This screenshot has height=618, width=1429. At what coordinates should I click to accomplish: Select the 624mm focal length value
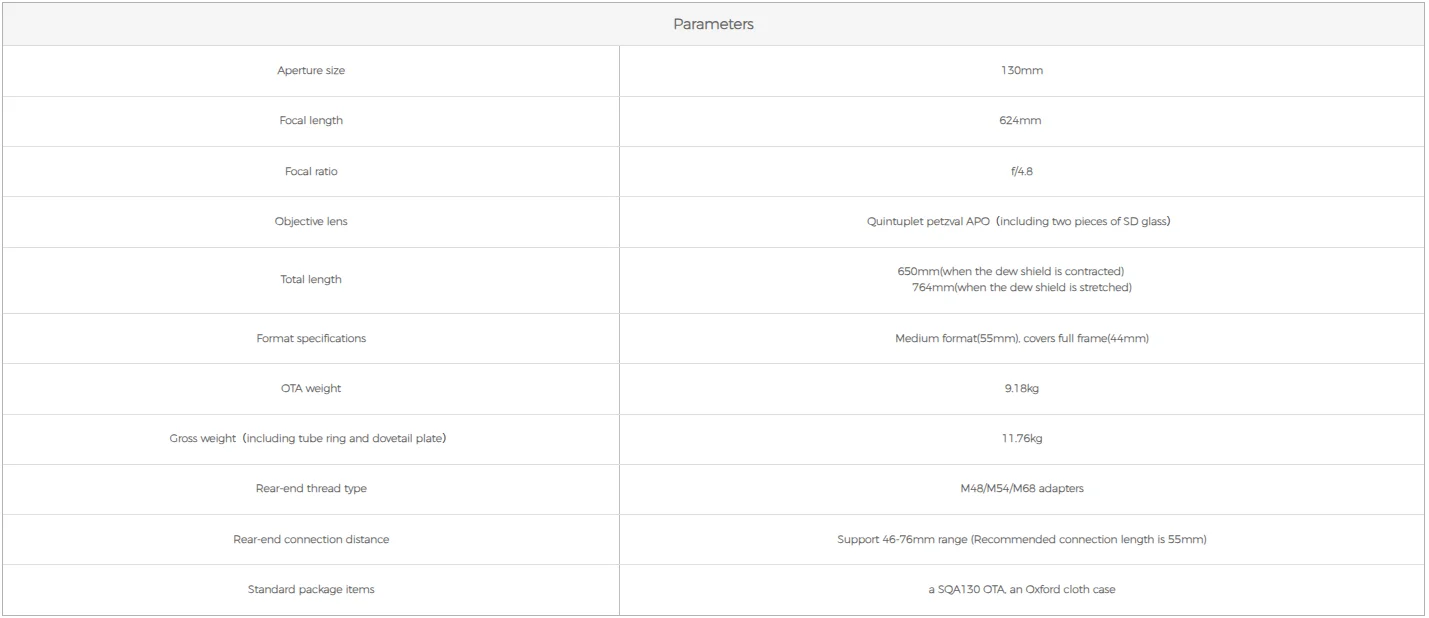(x=1021, y=121)
